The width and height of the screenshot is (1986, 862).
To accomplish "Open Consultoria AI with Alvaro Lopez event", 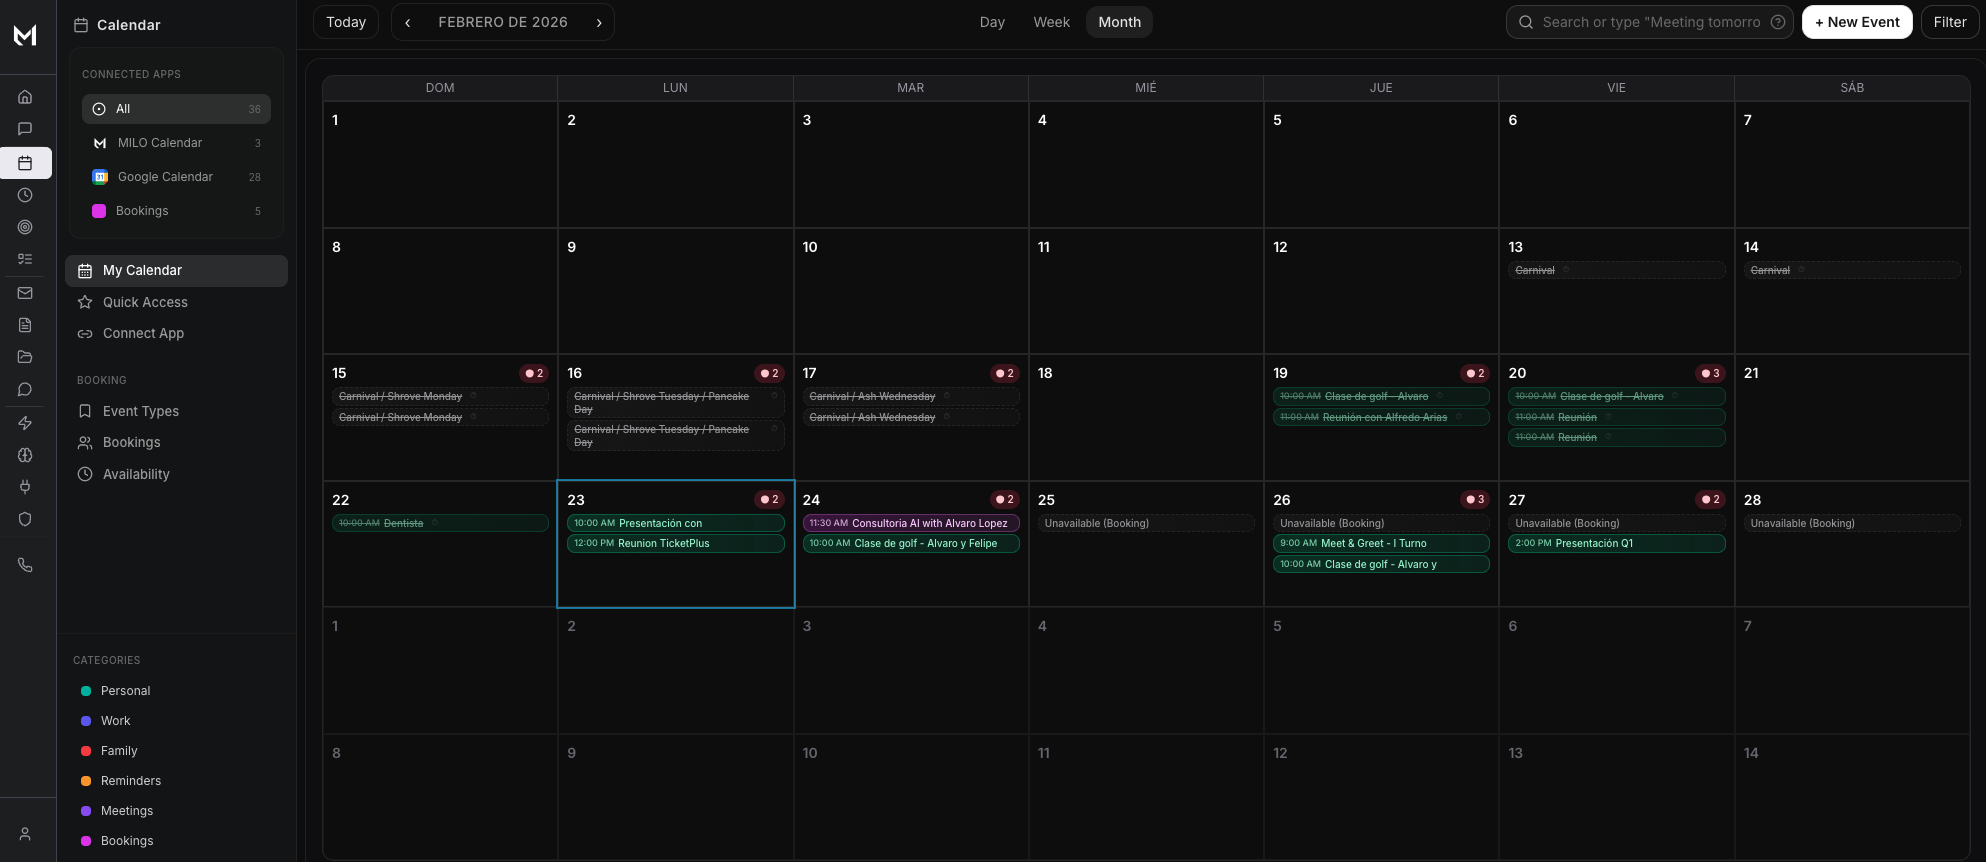I will point(911,523).
